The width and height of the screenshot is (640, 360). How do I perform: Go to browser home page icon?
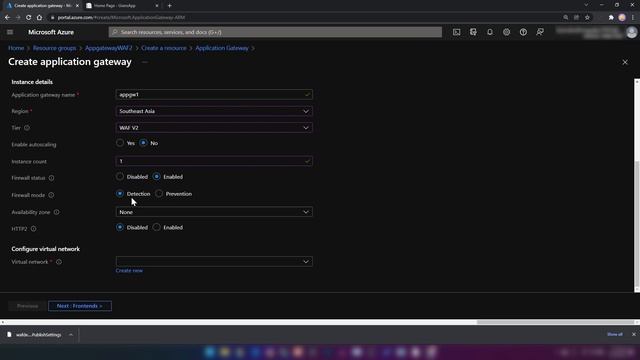(x=39, y=18)
